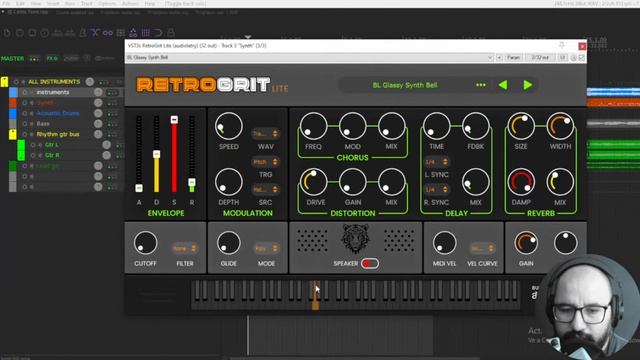640x360 pixels.
Task: Toggle the snap toolbar icon
Action: pyautogui.click(x=158, y=33)
